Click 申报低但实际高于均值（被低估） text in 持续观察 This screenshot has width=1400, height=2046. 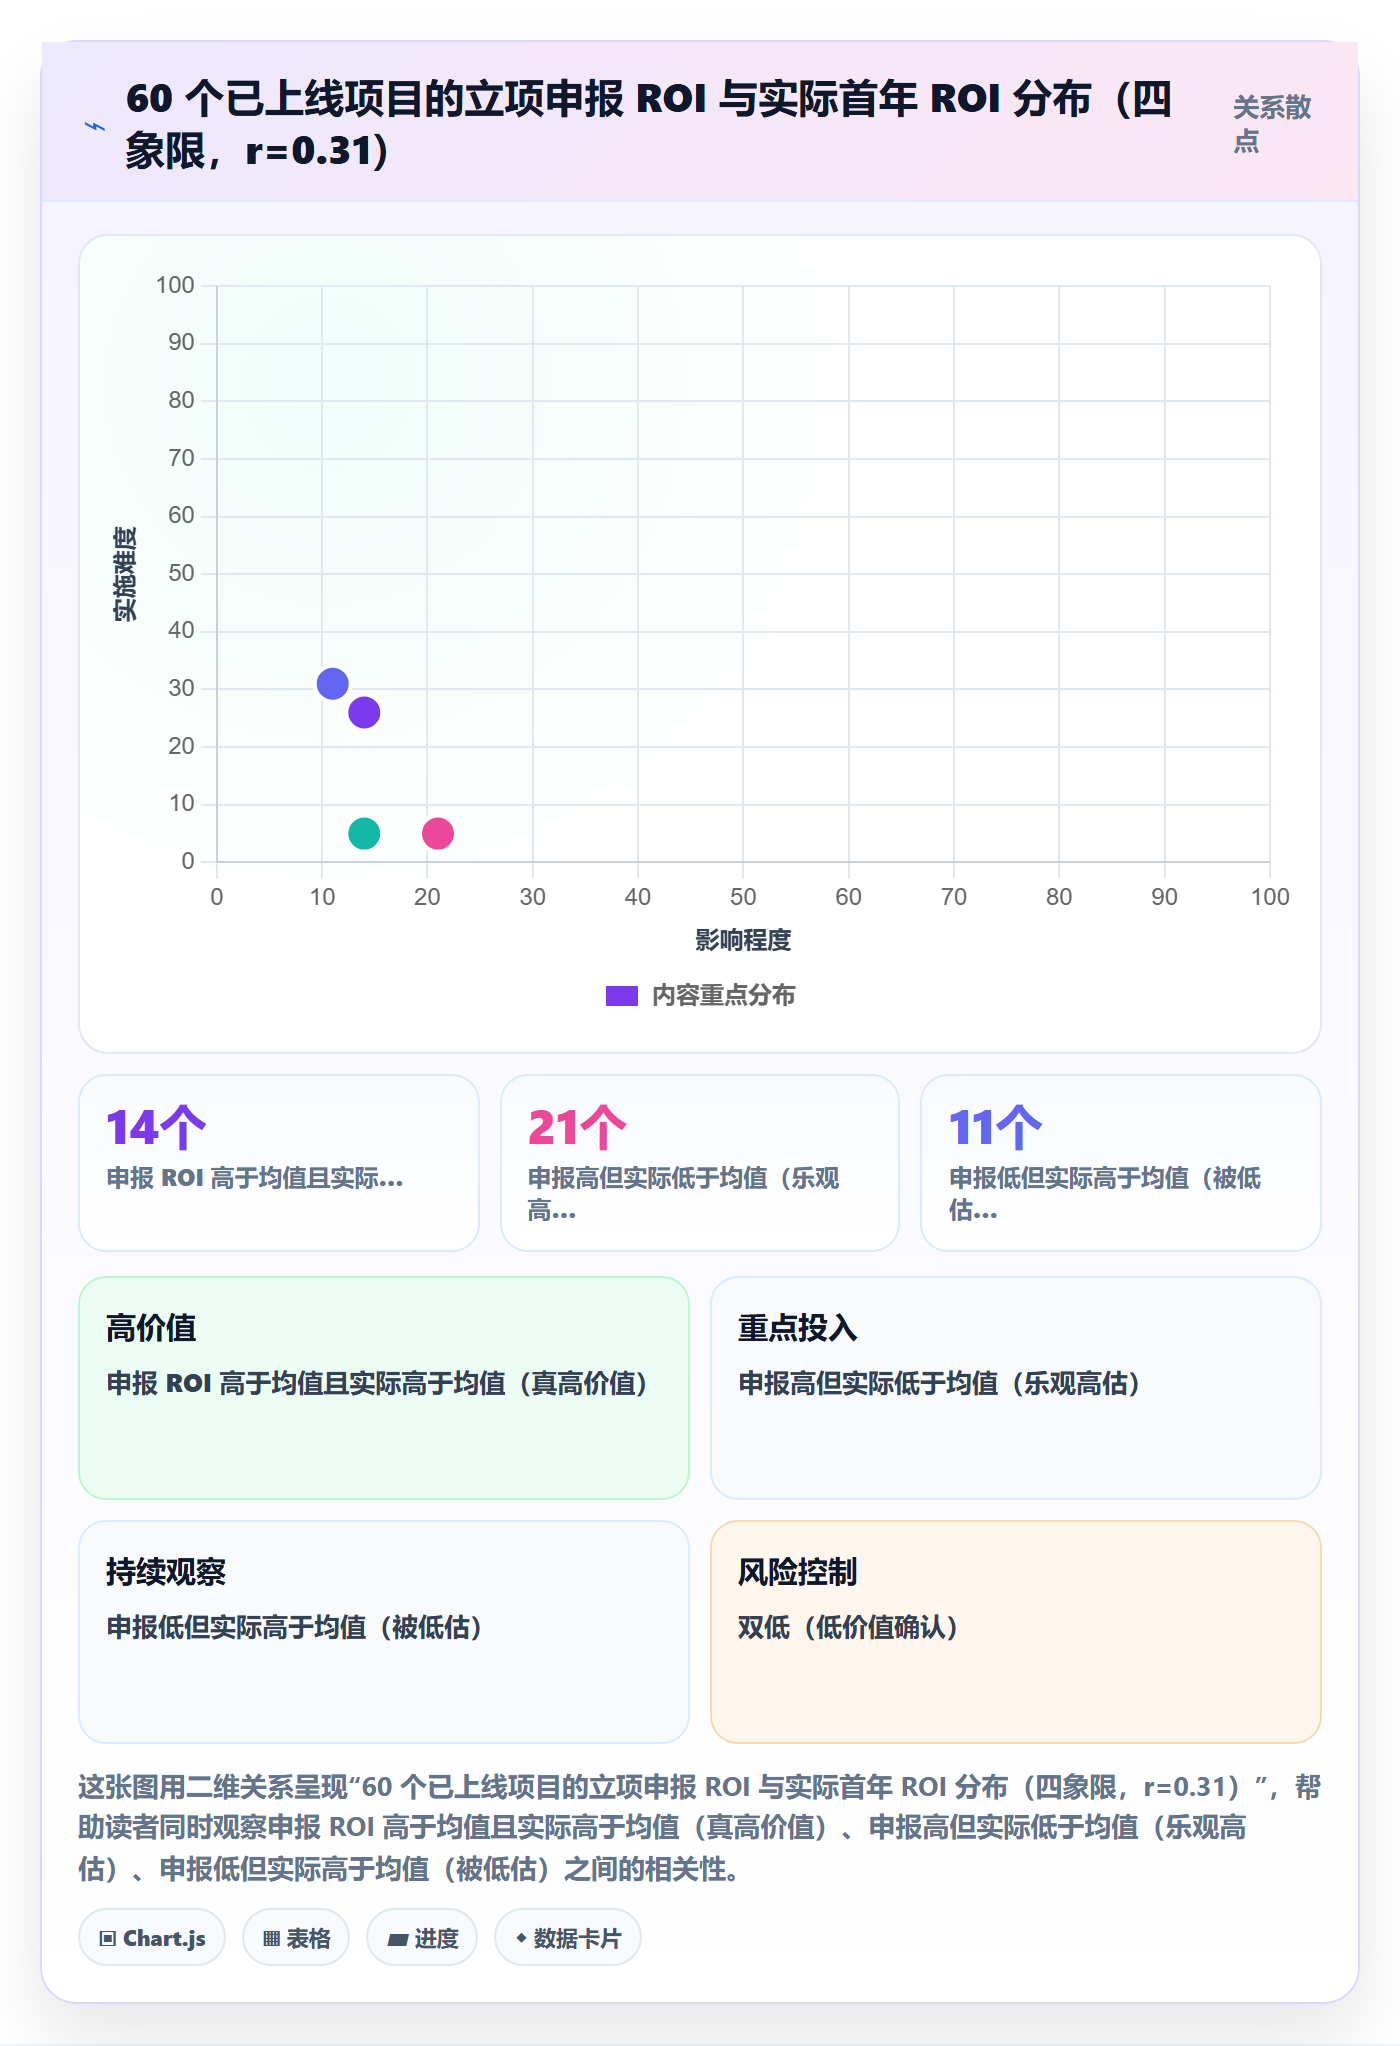295,1628
